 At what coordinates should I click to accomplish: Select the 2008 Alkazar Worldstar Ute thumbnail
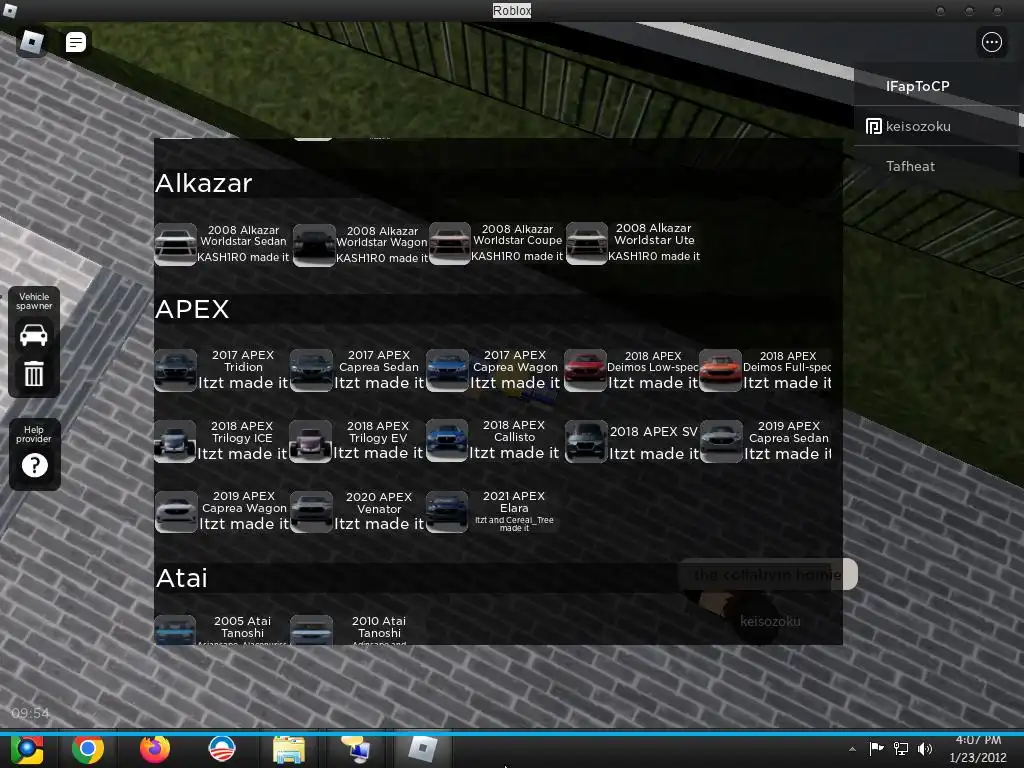pyautogui.click(x=586, y=244)
